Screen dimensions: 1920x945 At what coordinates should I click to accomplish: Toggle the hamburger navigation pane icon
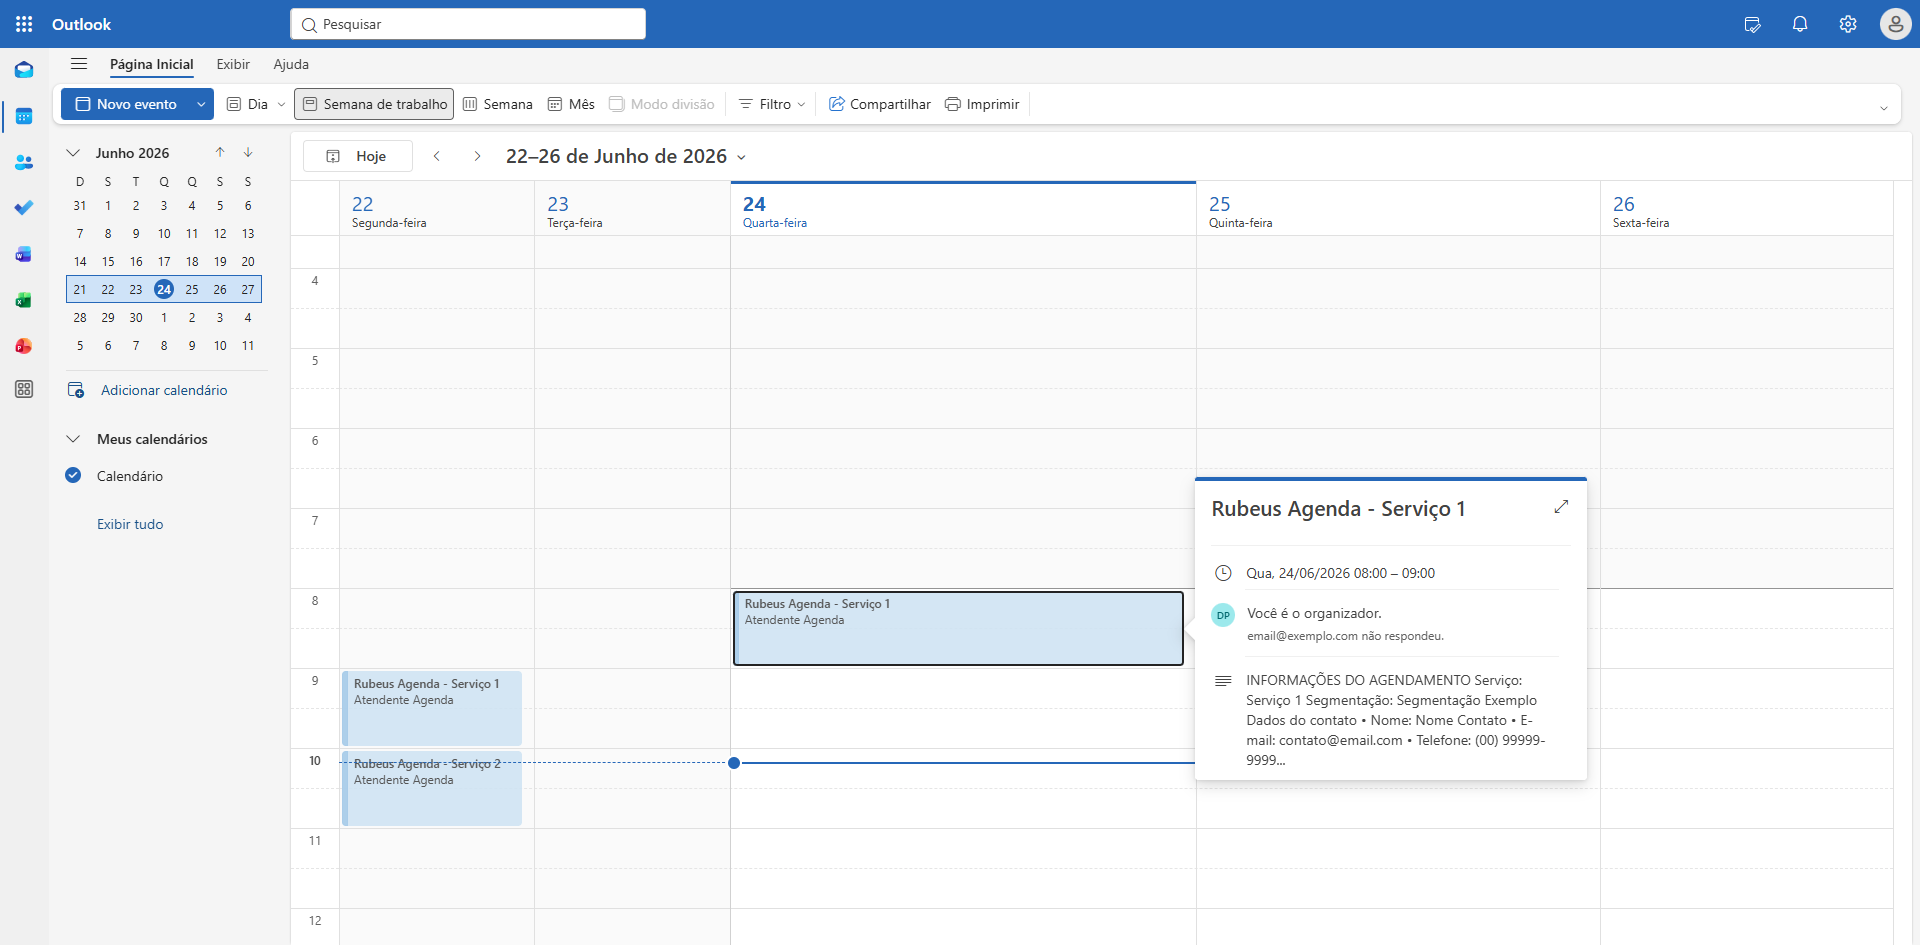[x=79, y=64]
